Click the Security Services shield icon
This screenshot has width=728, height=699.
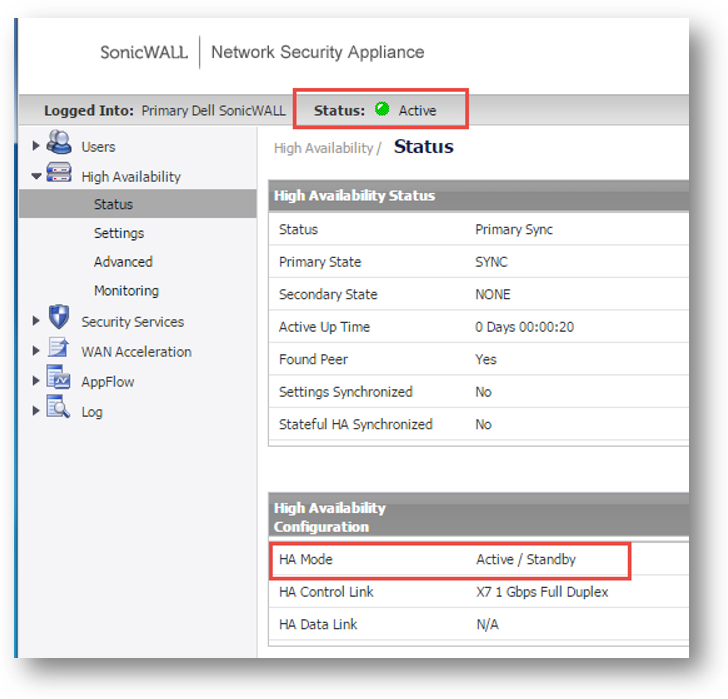coord(59,320)
